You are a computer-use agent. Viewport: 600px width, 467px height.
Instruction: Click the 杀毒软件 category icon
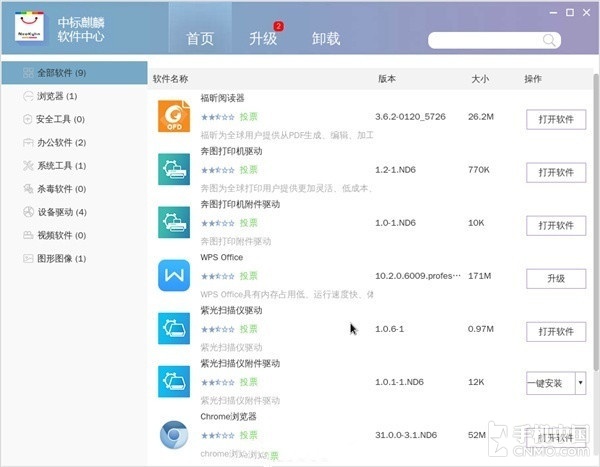[28, 189]
